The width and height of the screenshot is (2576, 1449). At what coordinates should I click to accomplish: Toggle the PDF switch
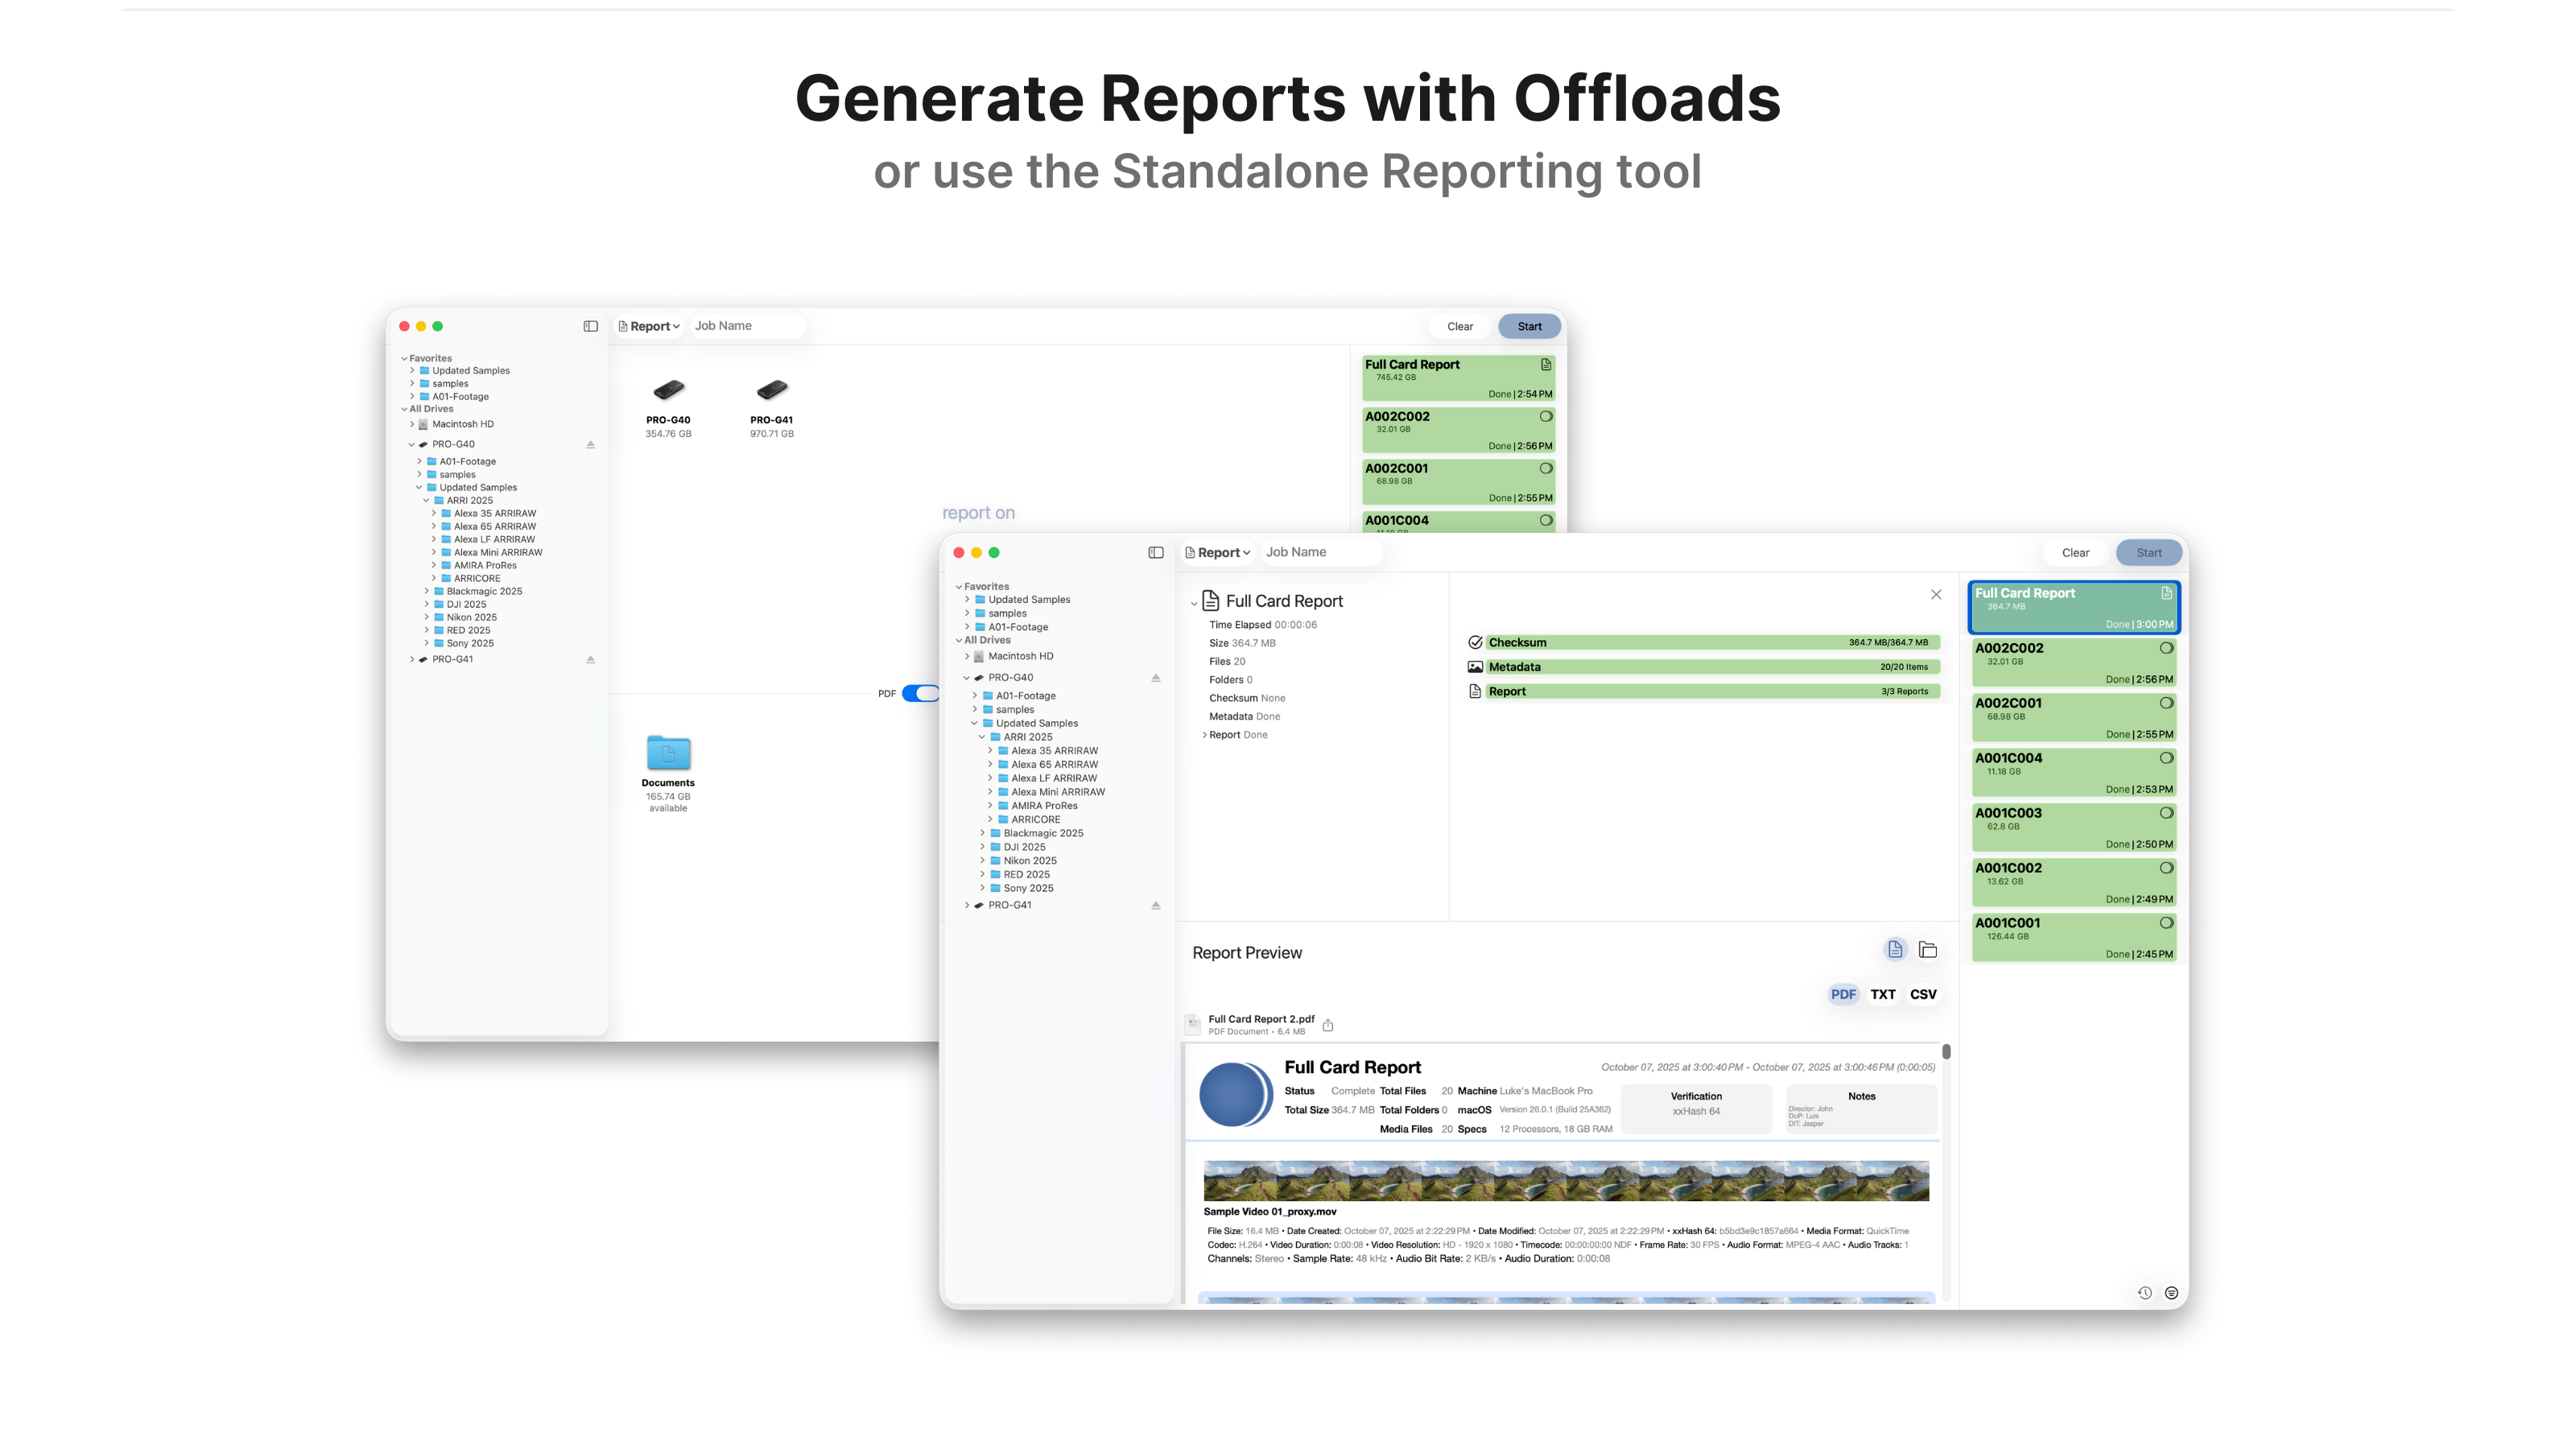pyautogui.click(x=920, y=693)
